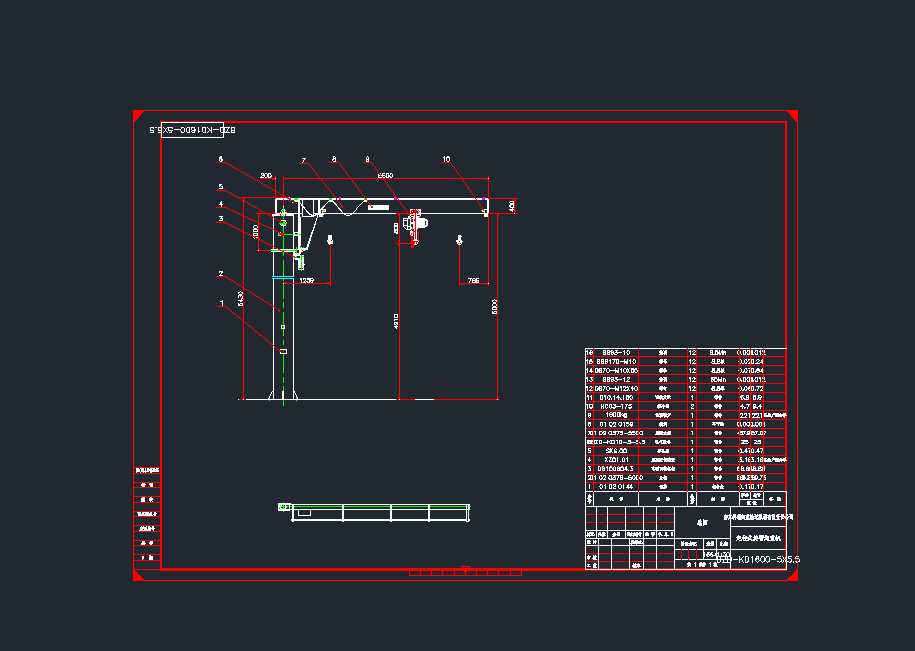Select the 5000 height dimension text
The height and width of the screenshot is (651, 915).
[x=494, y=308]
